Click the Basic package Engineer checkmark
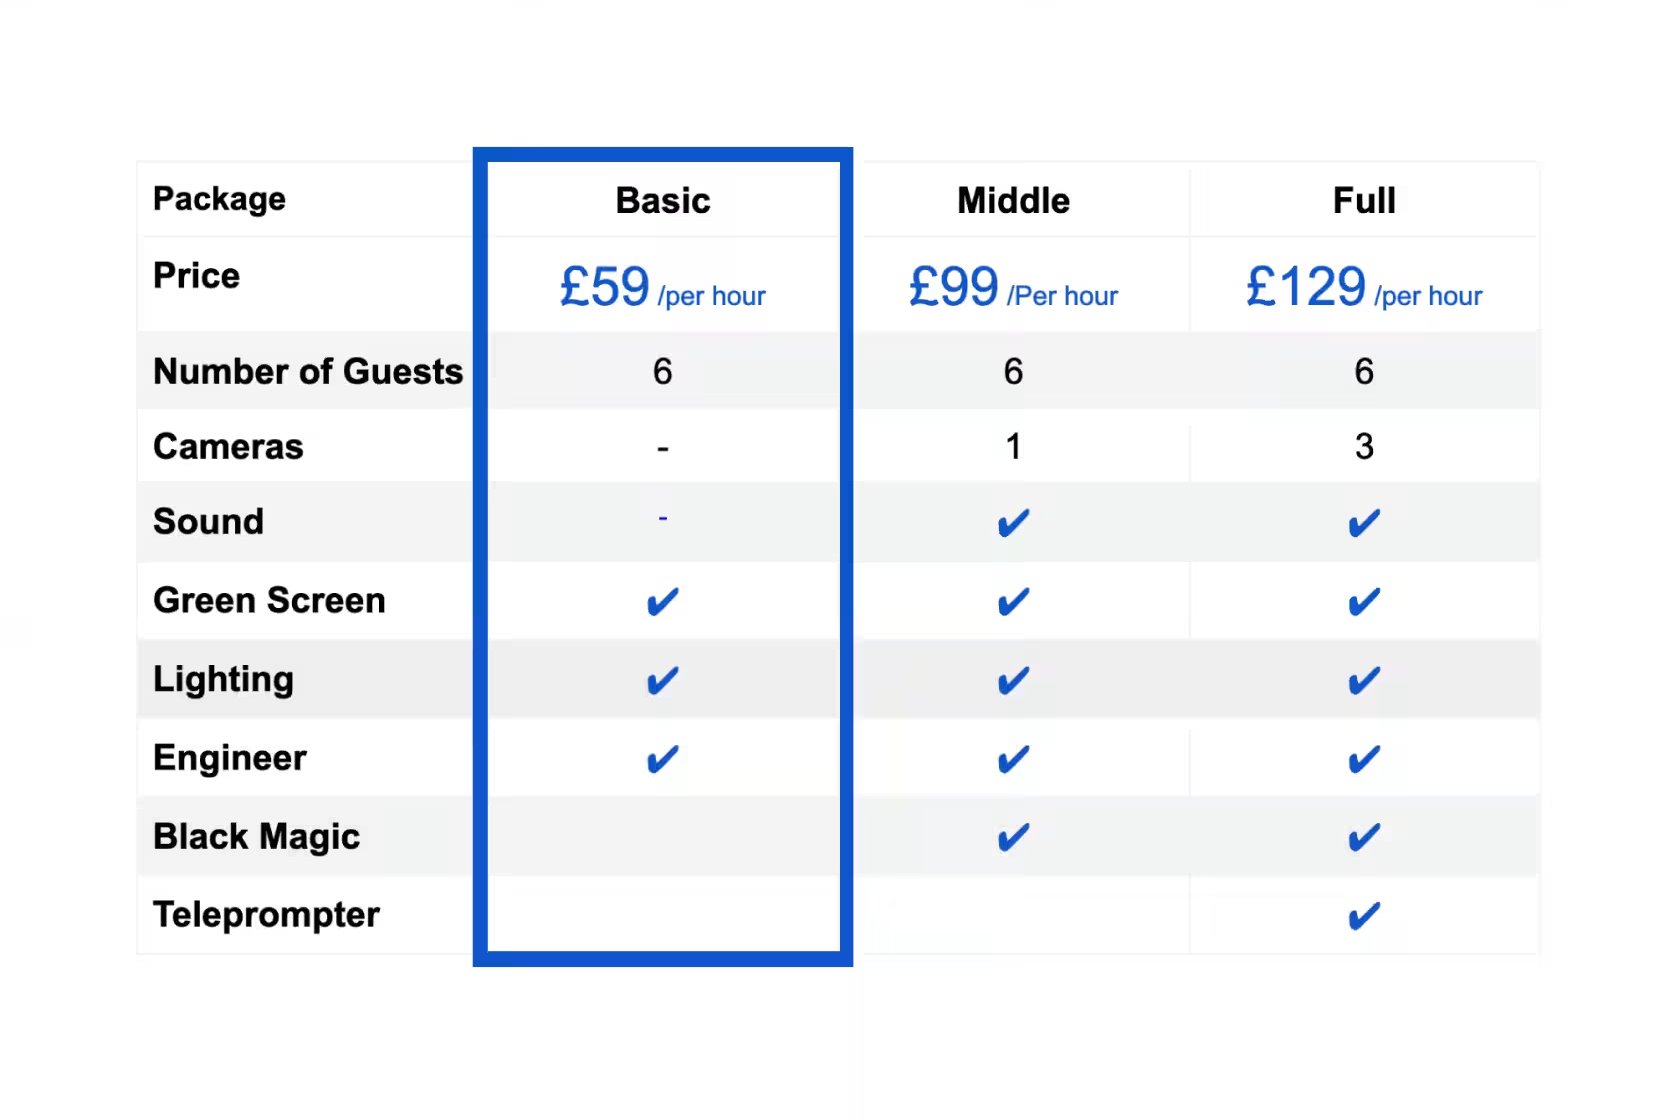The height and width of the screenshot is (1120, 1680). [662, 760]
